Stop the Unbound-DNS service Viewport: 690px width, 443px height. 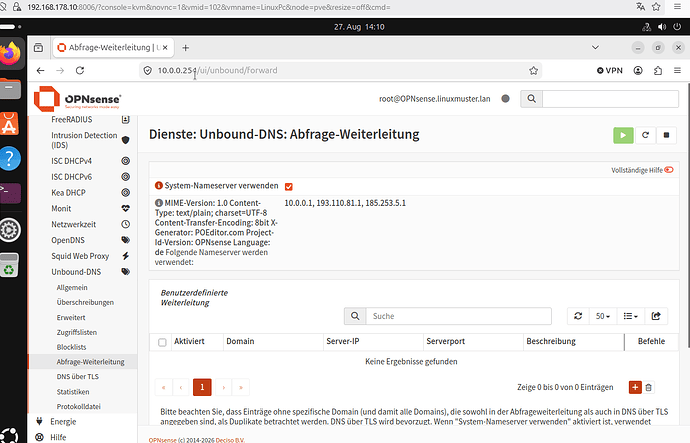[666, 135]
